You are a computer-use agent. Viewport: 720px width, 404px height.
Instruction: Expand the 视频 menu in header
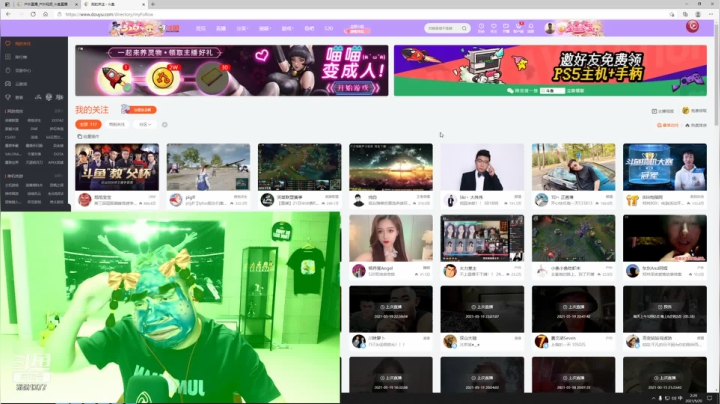(x=264, y=28)
